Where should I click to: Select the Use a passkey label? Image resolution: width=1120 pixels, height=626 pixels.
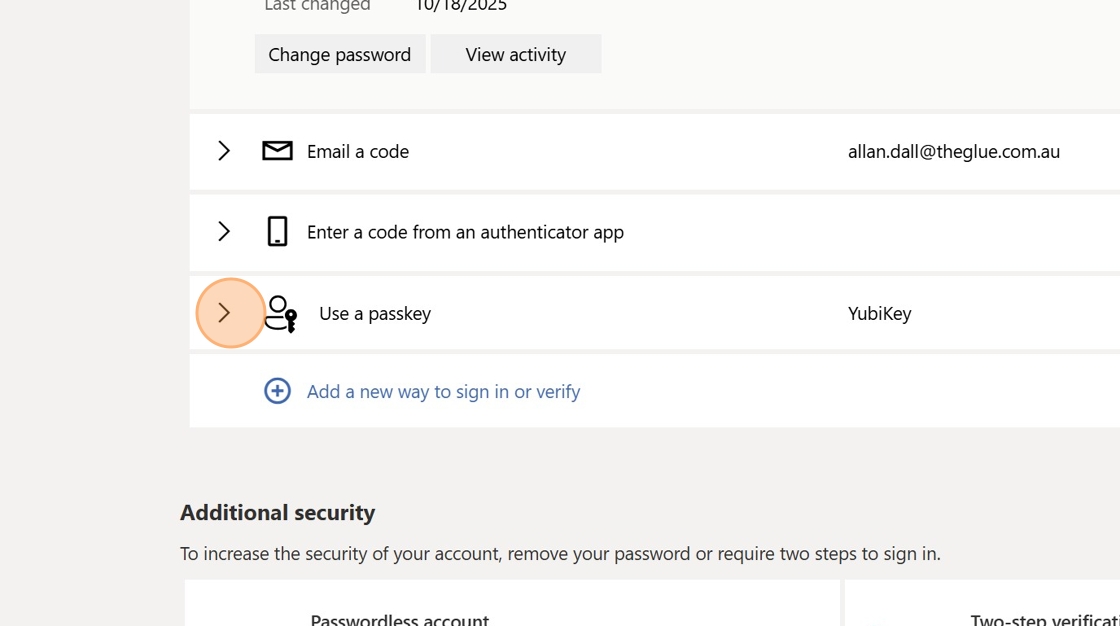tap(375, 314)
